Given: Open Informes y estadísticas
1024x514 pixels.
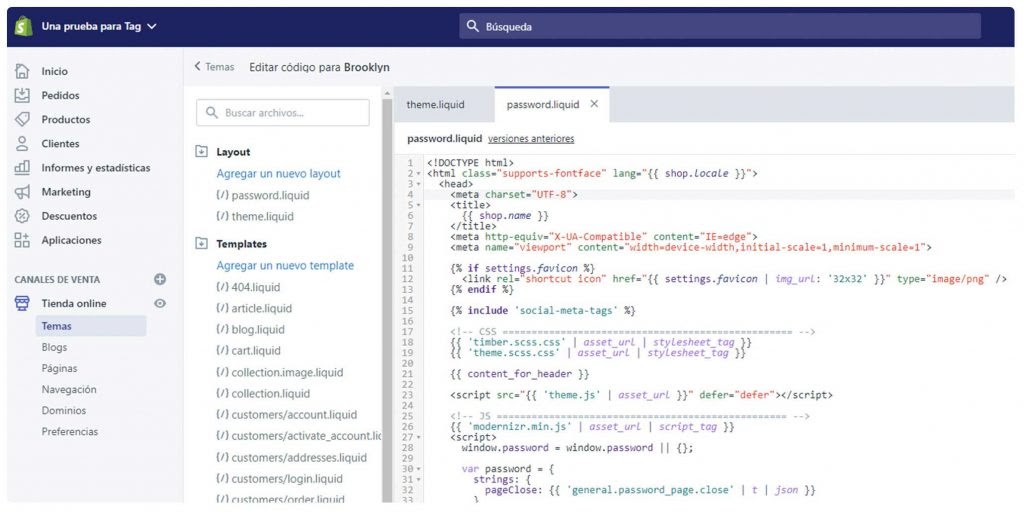Looking at the screenshot, I should (95, 168).
